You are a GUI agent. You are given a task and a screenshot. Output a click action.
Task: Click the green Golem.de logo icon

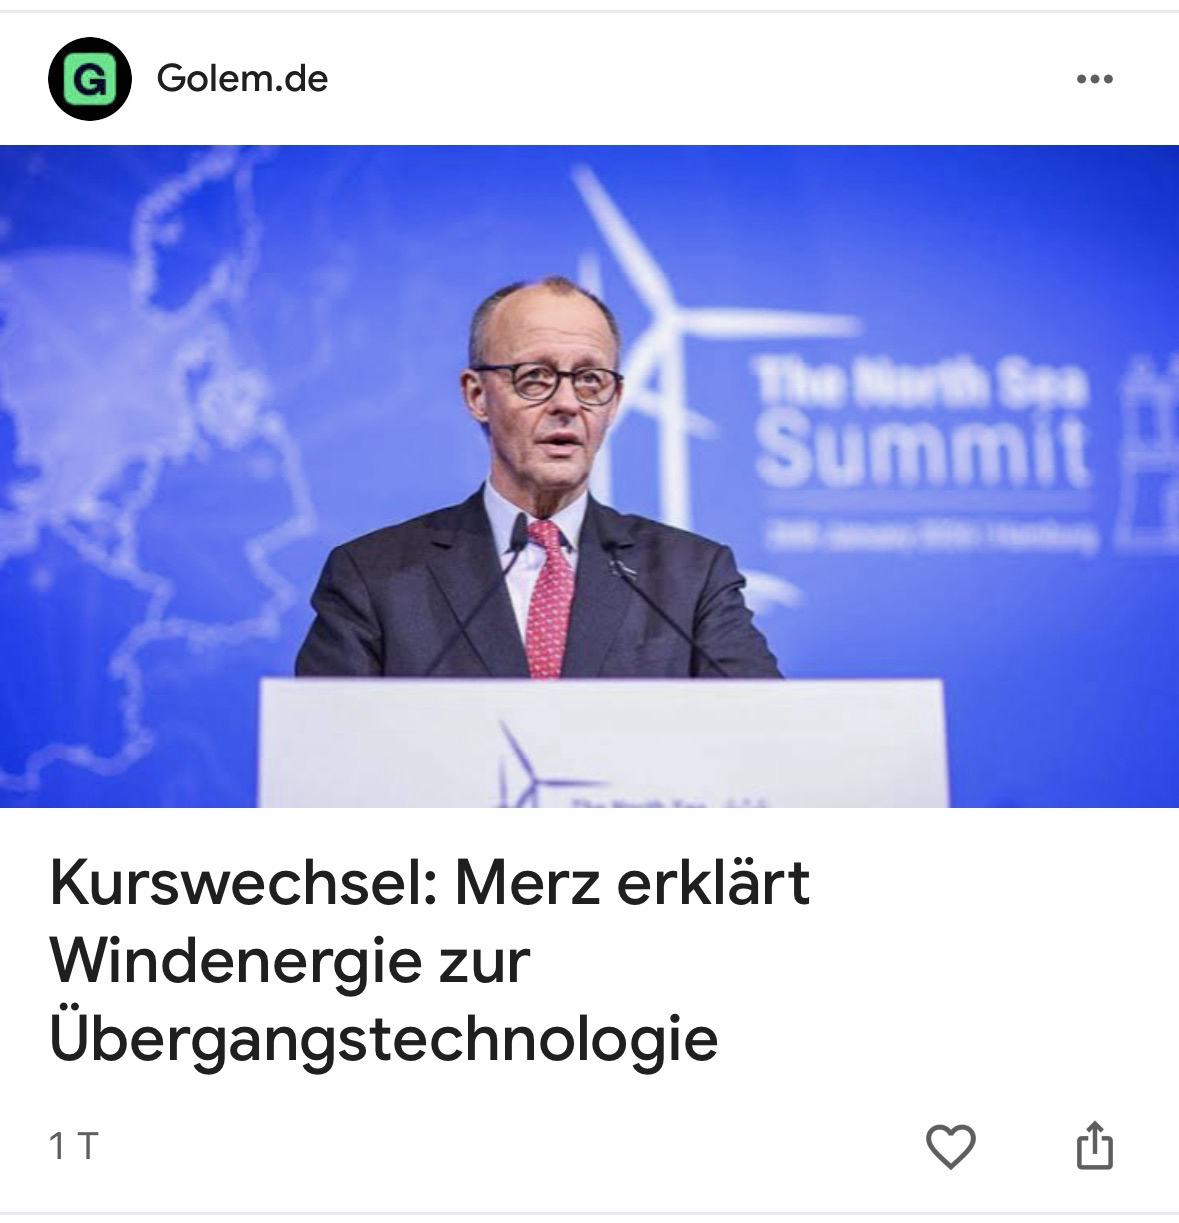coord(89,79)
